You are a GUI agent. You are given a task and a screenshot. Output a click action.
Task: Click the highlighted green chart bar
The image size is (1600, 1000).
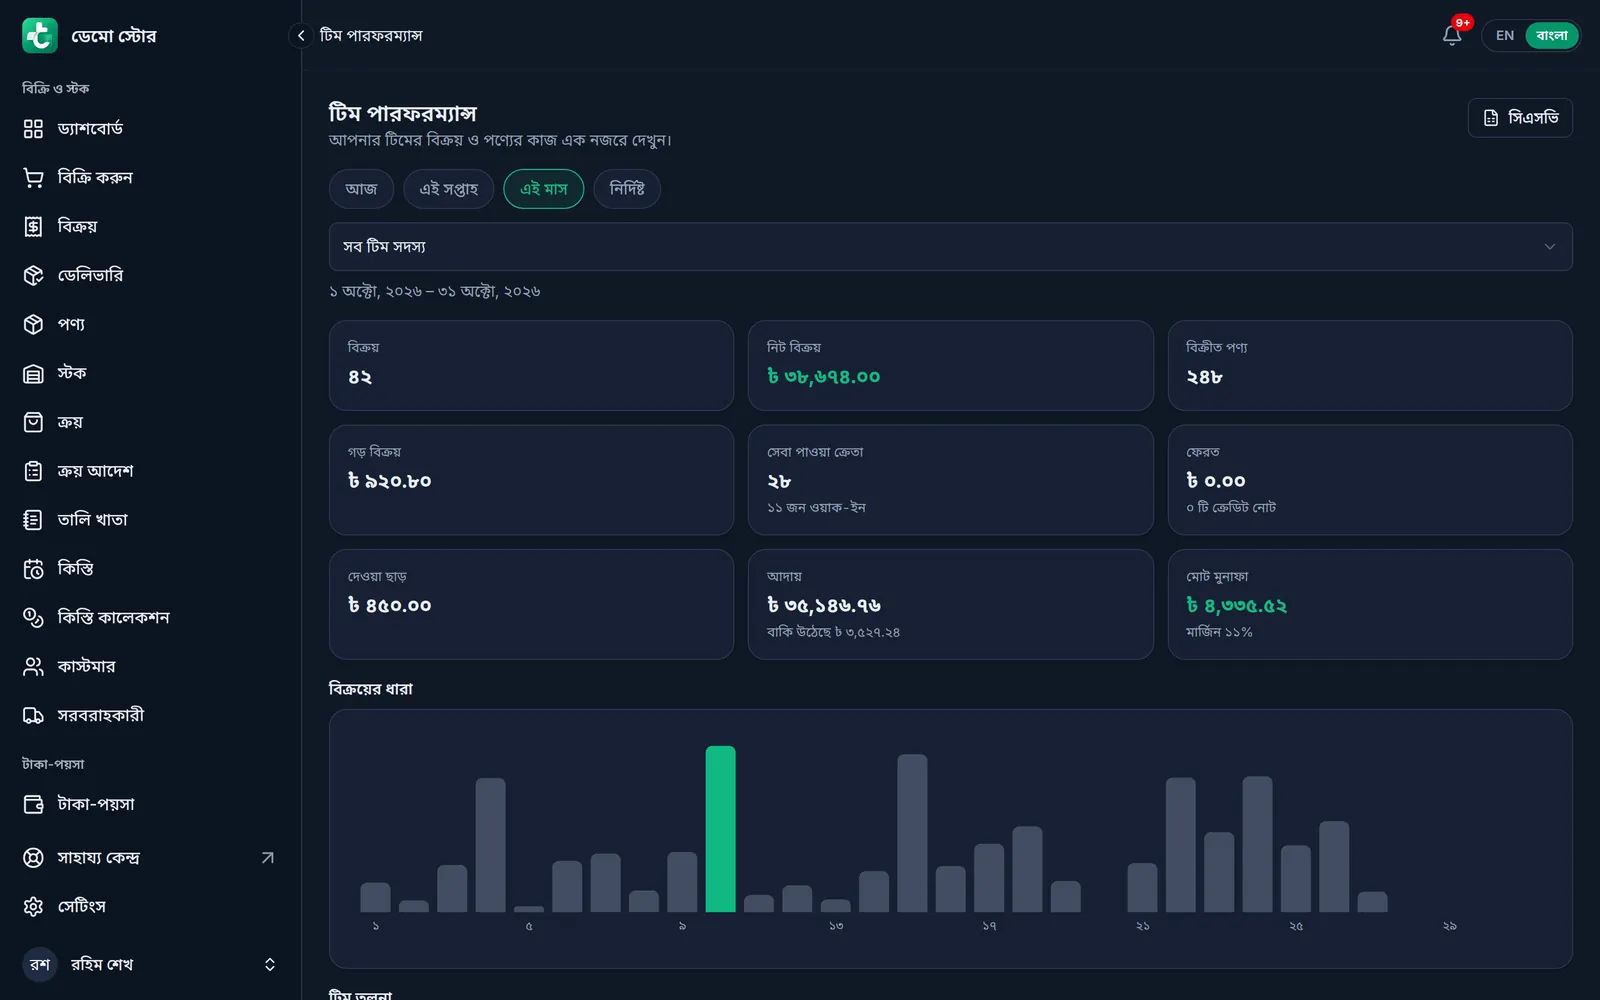point(720,829)
